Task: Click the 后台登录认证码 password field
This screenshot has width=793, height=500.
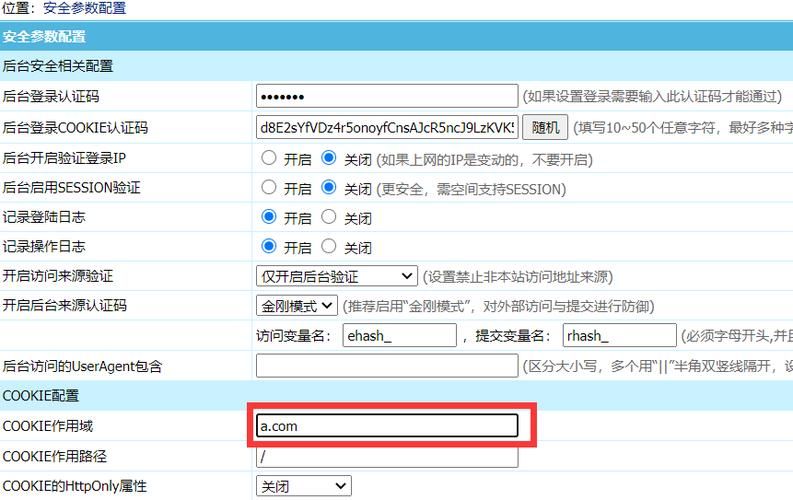Action: click(387, 96)
